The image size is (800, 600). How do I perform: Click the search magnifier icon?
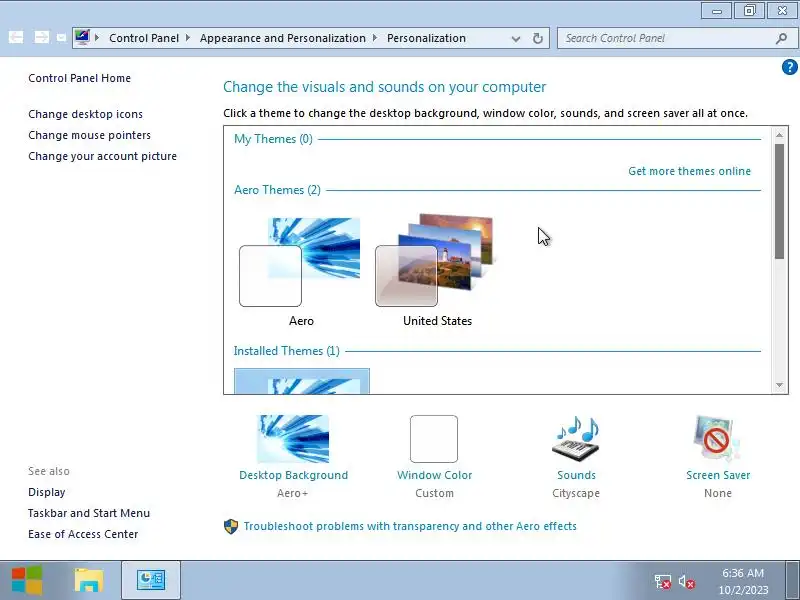pos(781,38)
